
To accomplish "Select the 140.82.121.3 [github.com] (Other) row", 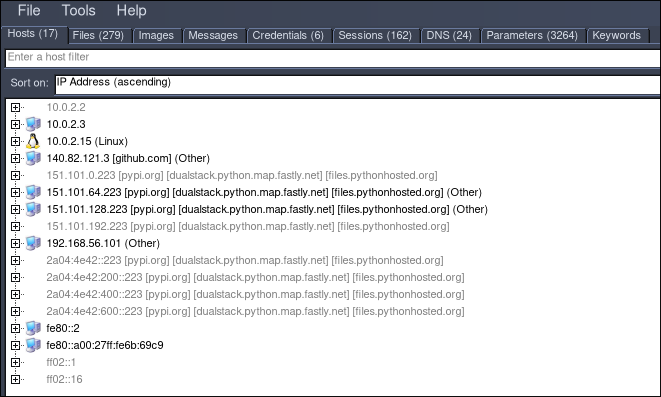I will point(128,158).
